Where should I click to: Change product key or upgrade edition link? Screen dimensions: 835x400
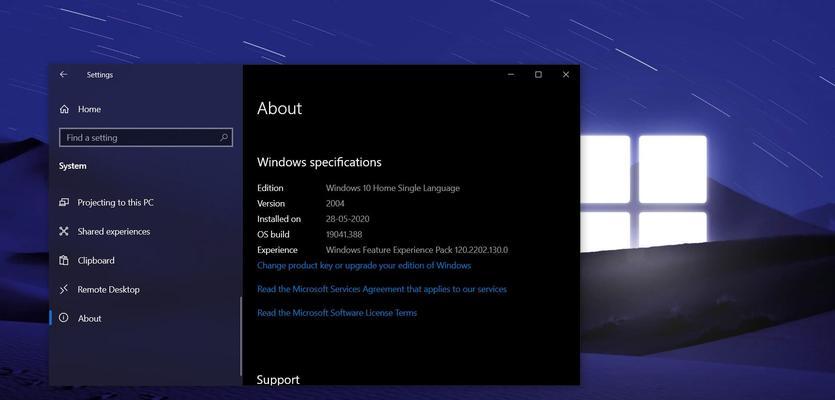(x=364, y=265)
